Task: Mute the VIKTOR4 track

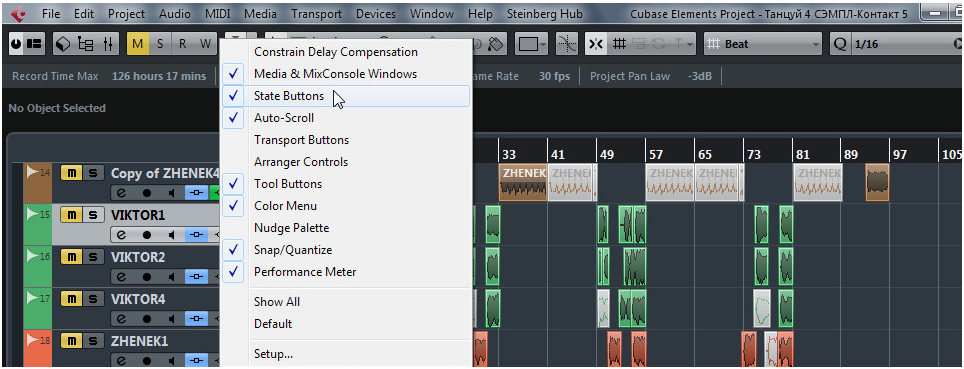Action: [71, 299]
